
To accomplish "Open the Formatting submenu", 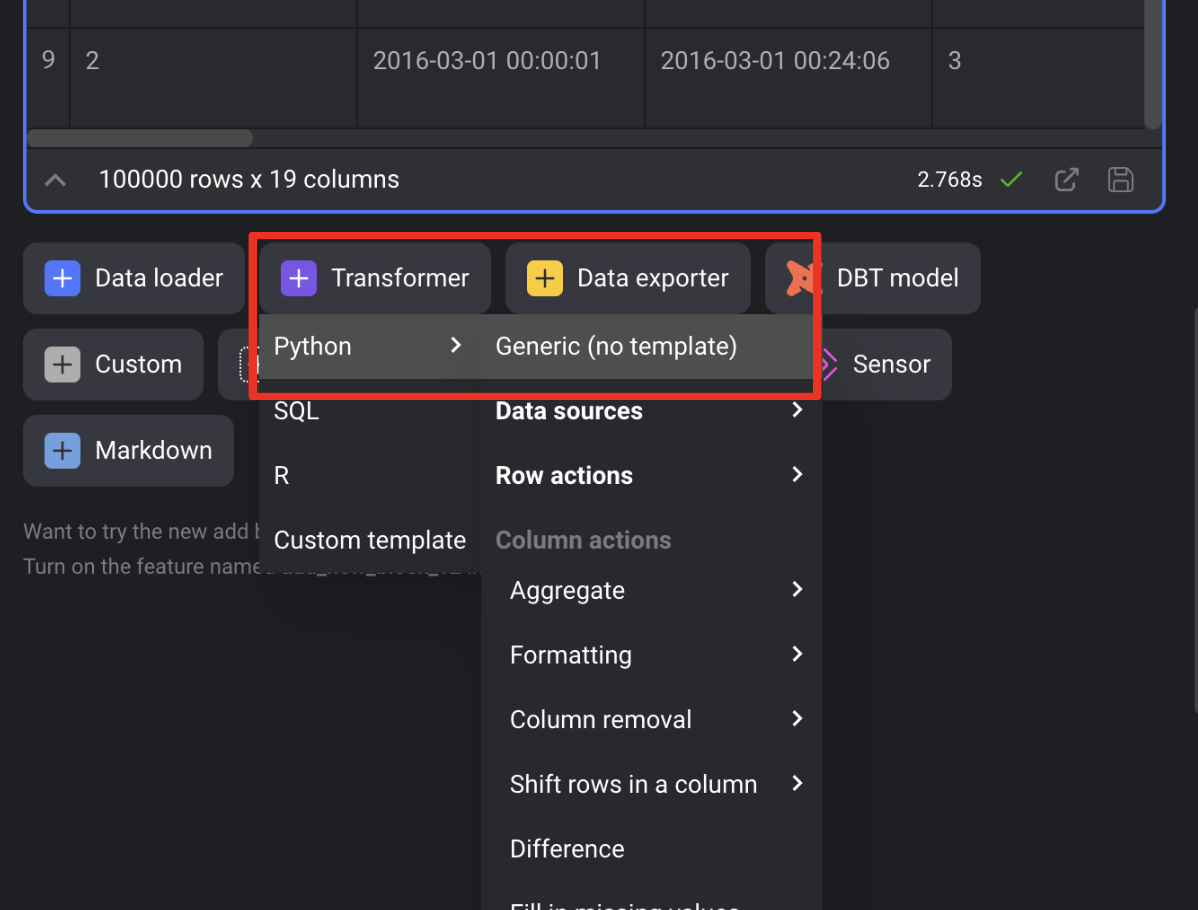I will [656, 655].
